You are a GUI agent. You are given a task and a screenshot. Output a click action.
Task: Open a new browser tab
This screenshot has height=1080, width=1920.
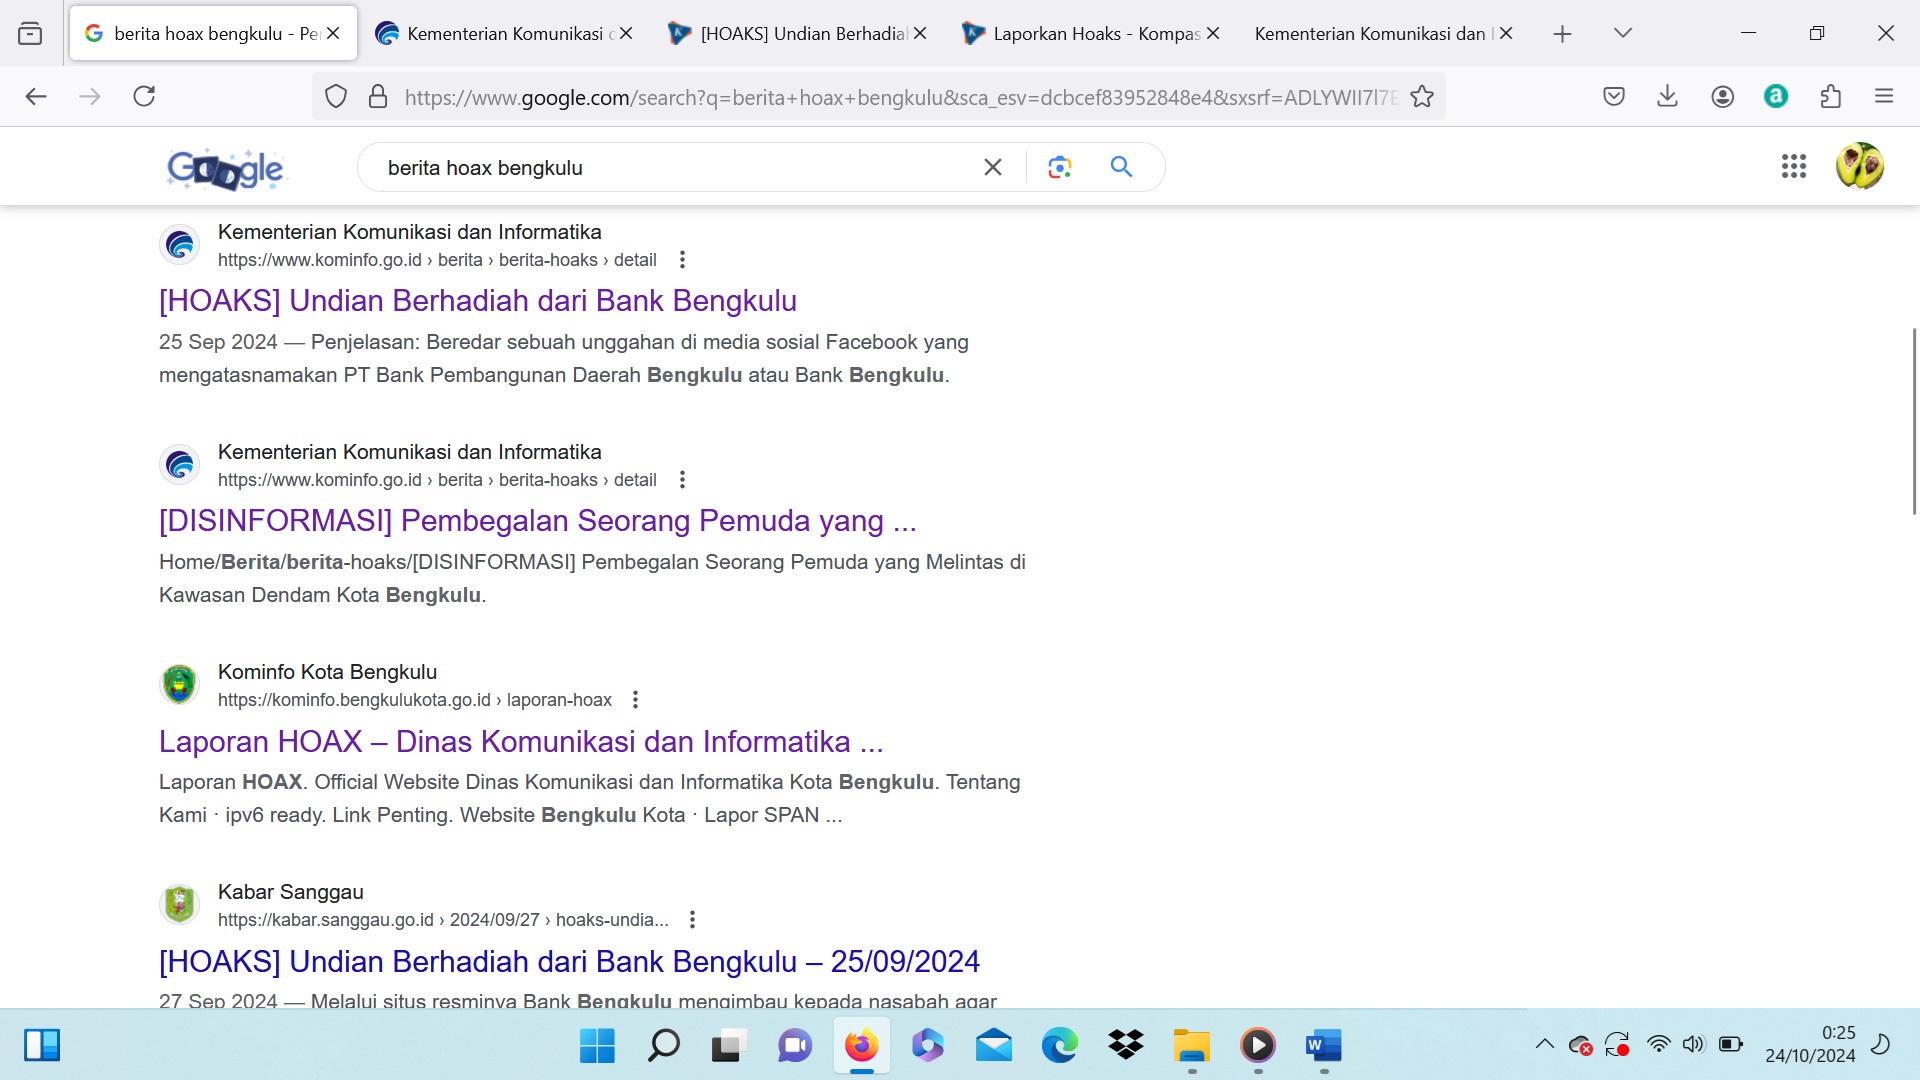click(x=1562, y=34)
